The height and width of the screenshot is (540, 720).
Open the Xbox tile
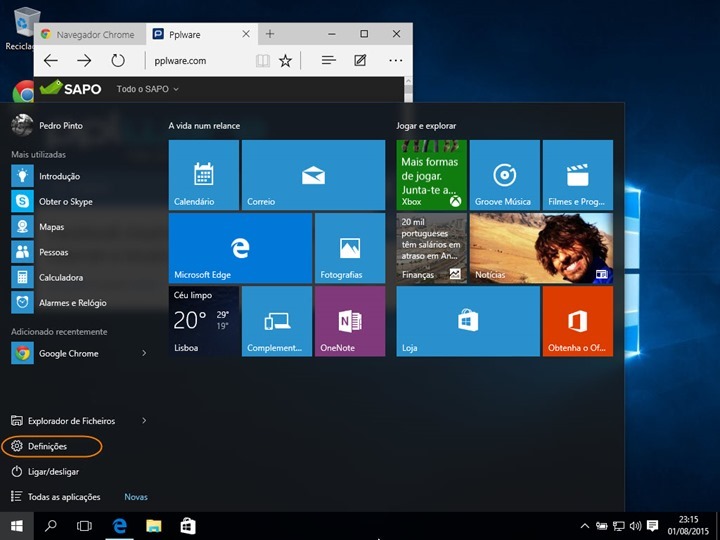point(431,175)
